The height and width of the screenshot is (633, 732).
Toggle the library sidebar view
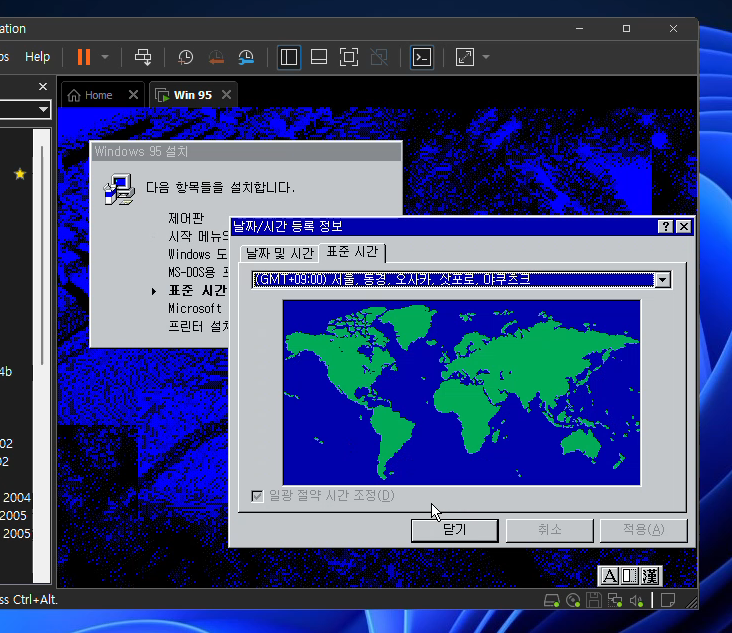(x=289, y=57)
